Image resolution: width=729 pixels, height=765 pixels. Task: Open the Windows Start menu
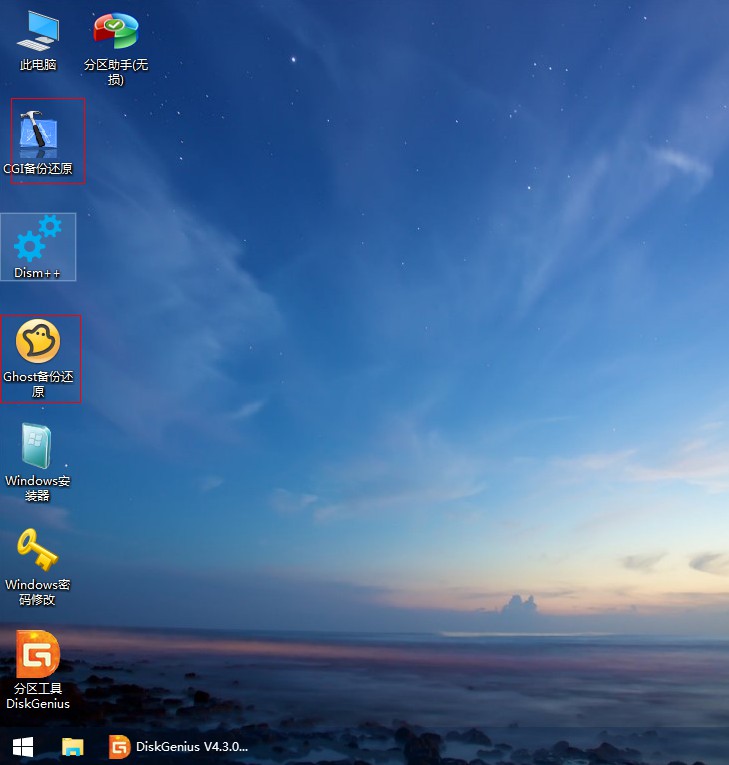coord(22,747)
